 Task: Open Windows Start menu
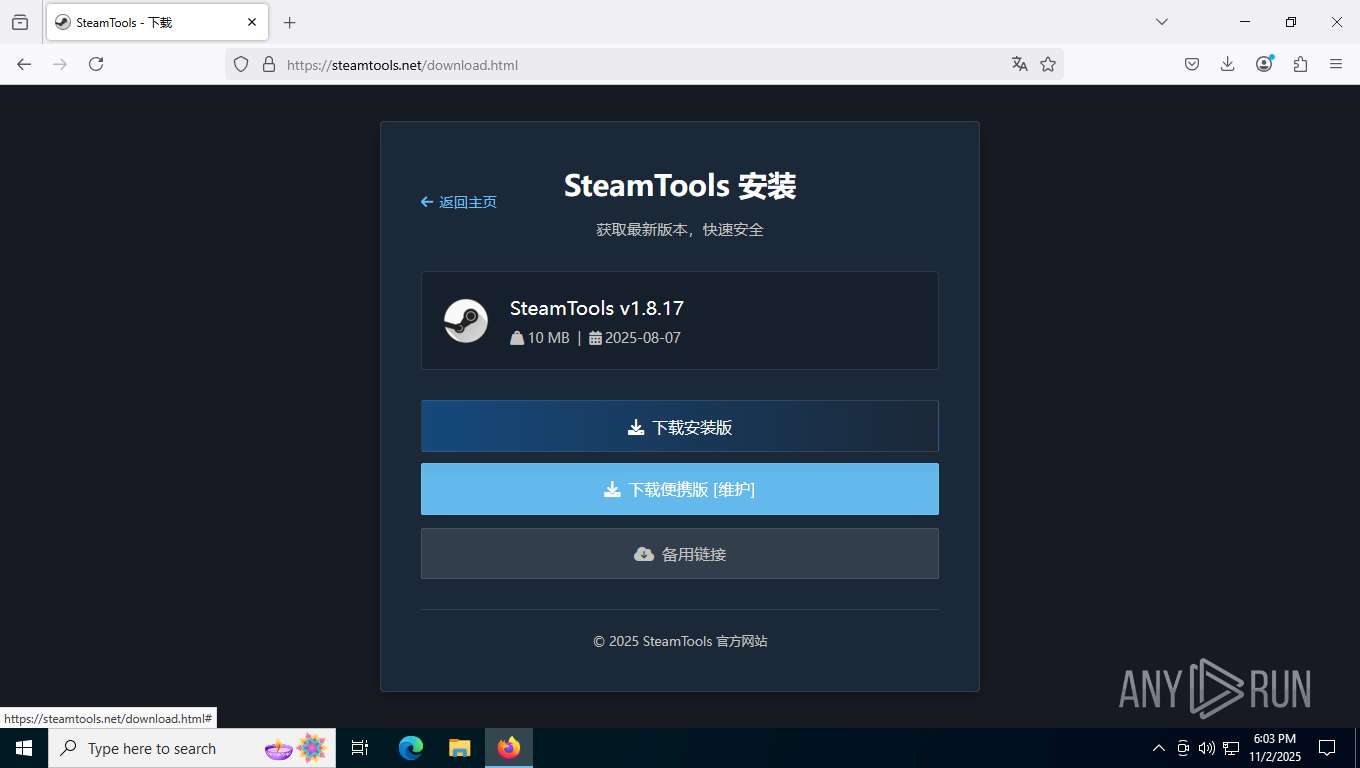(x=24, y=748)
